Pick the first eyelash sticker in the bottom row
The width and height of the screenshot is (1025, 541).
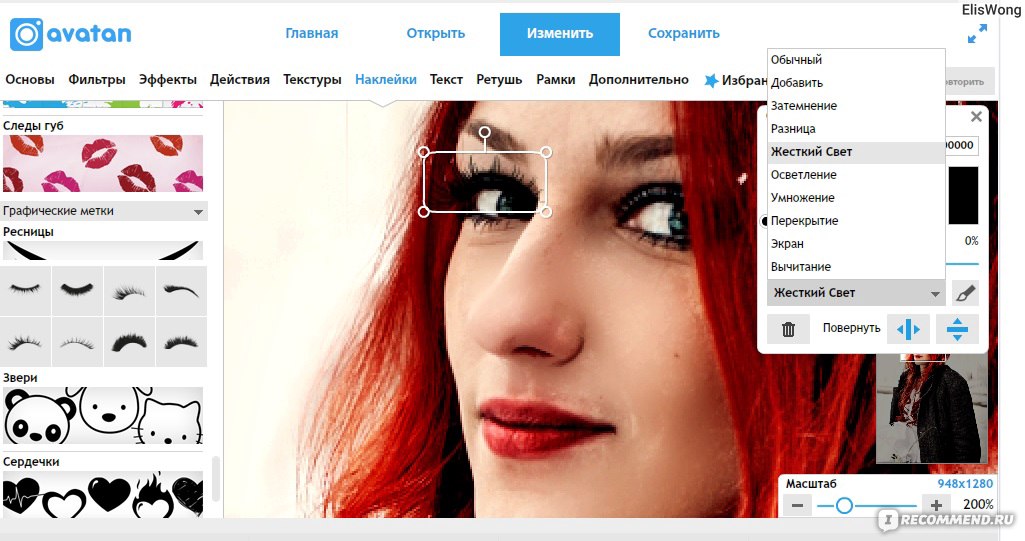point(25,342)
